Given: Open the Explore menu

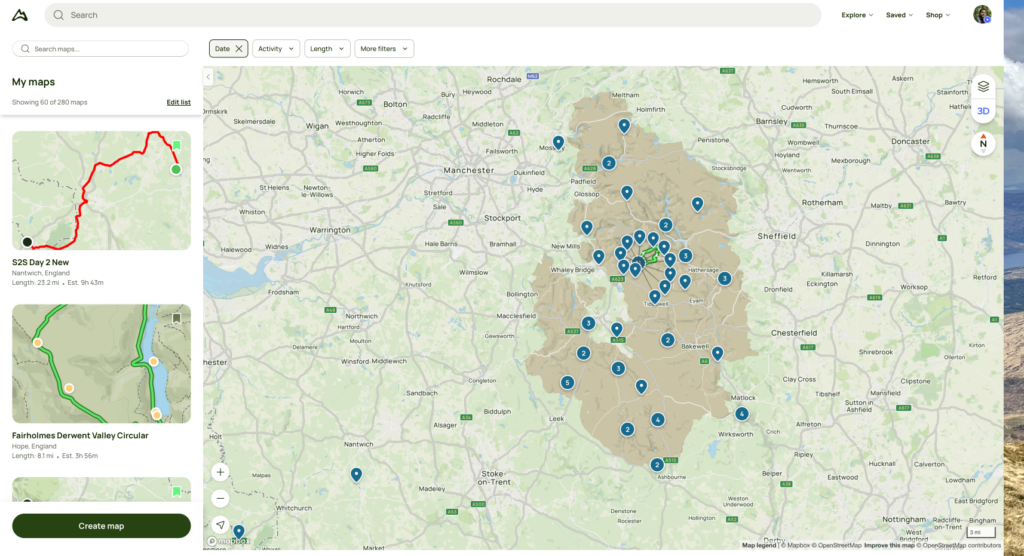Looking at the screenshot, I should (857, 15).
